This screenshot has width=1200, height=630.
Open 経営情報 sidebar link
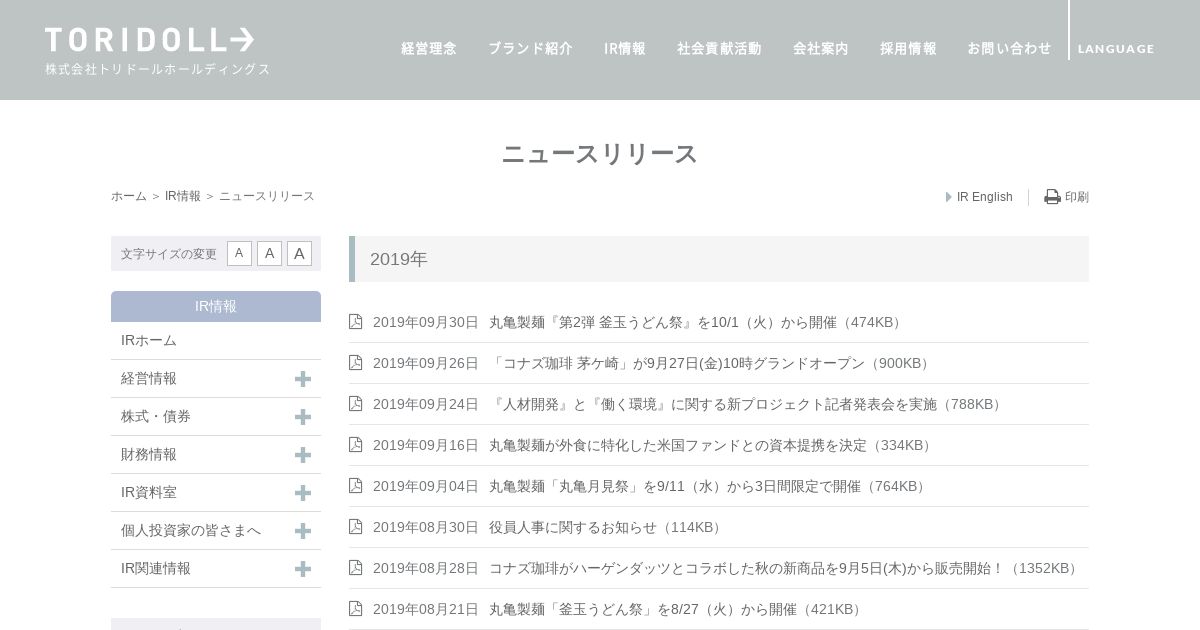(x=149, y=378)
